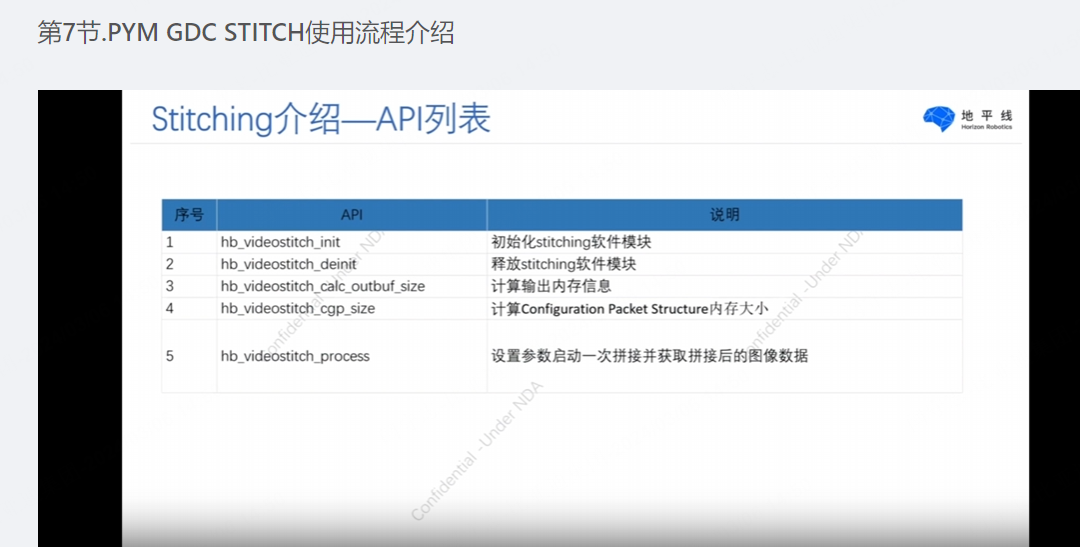Click row number '4' in table
The width and height of the screenshot is (1080, 547).
click(169, 309)
